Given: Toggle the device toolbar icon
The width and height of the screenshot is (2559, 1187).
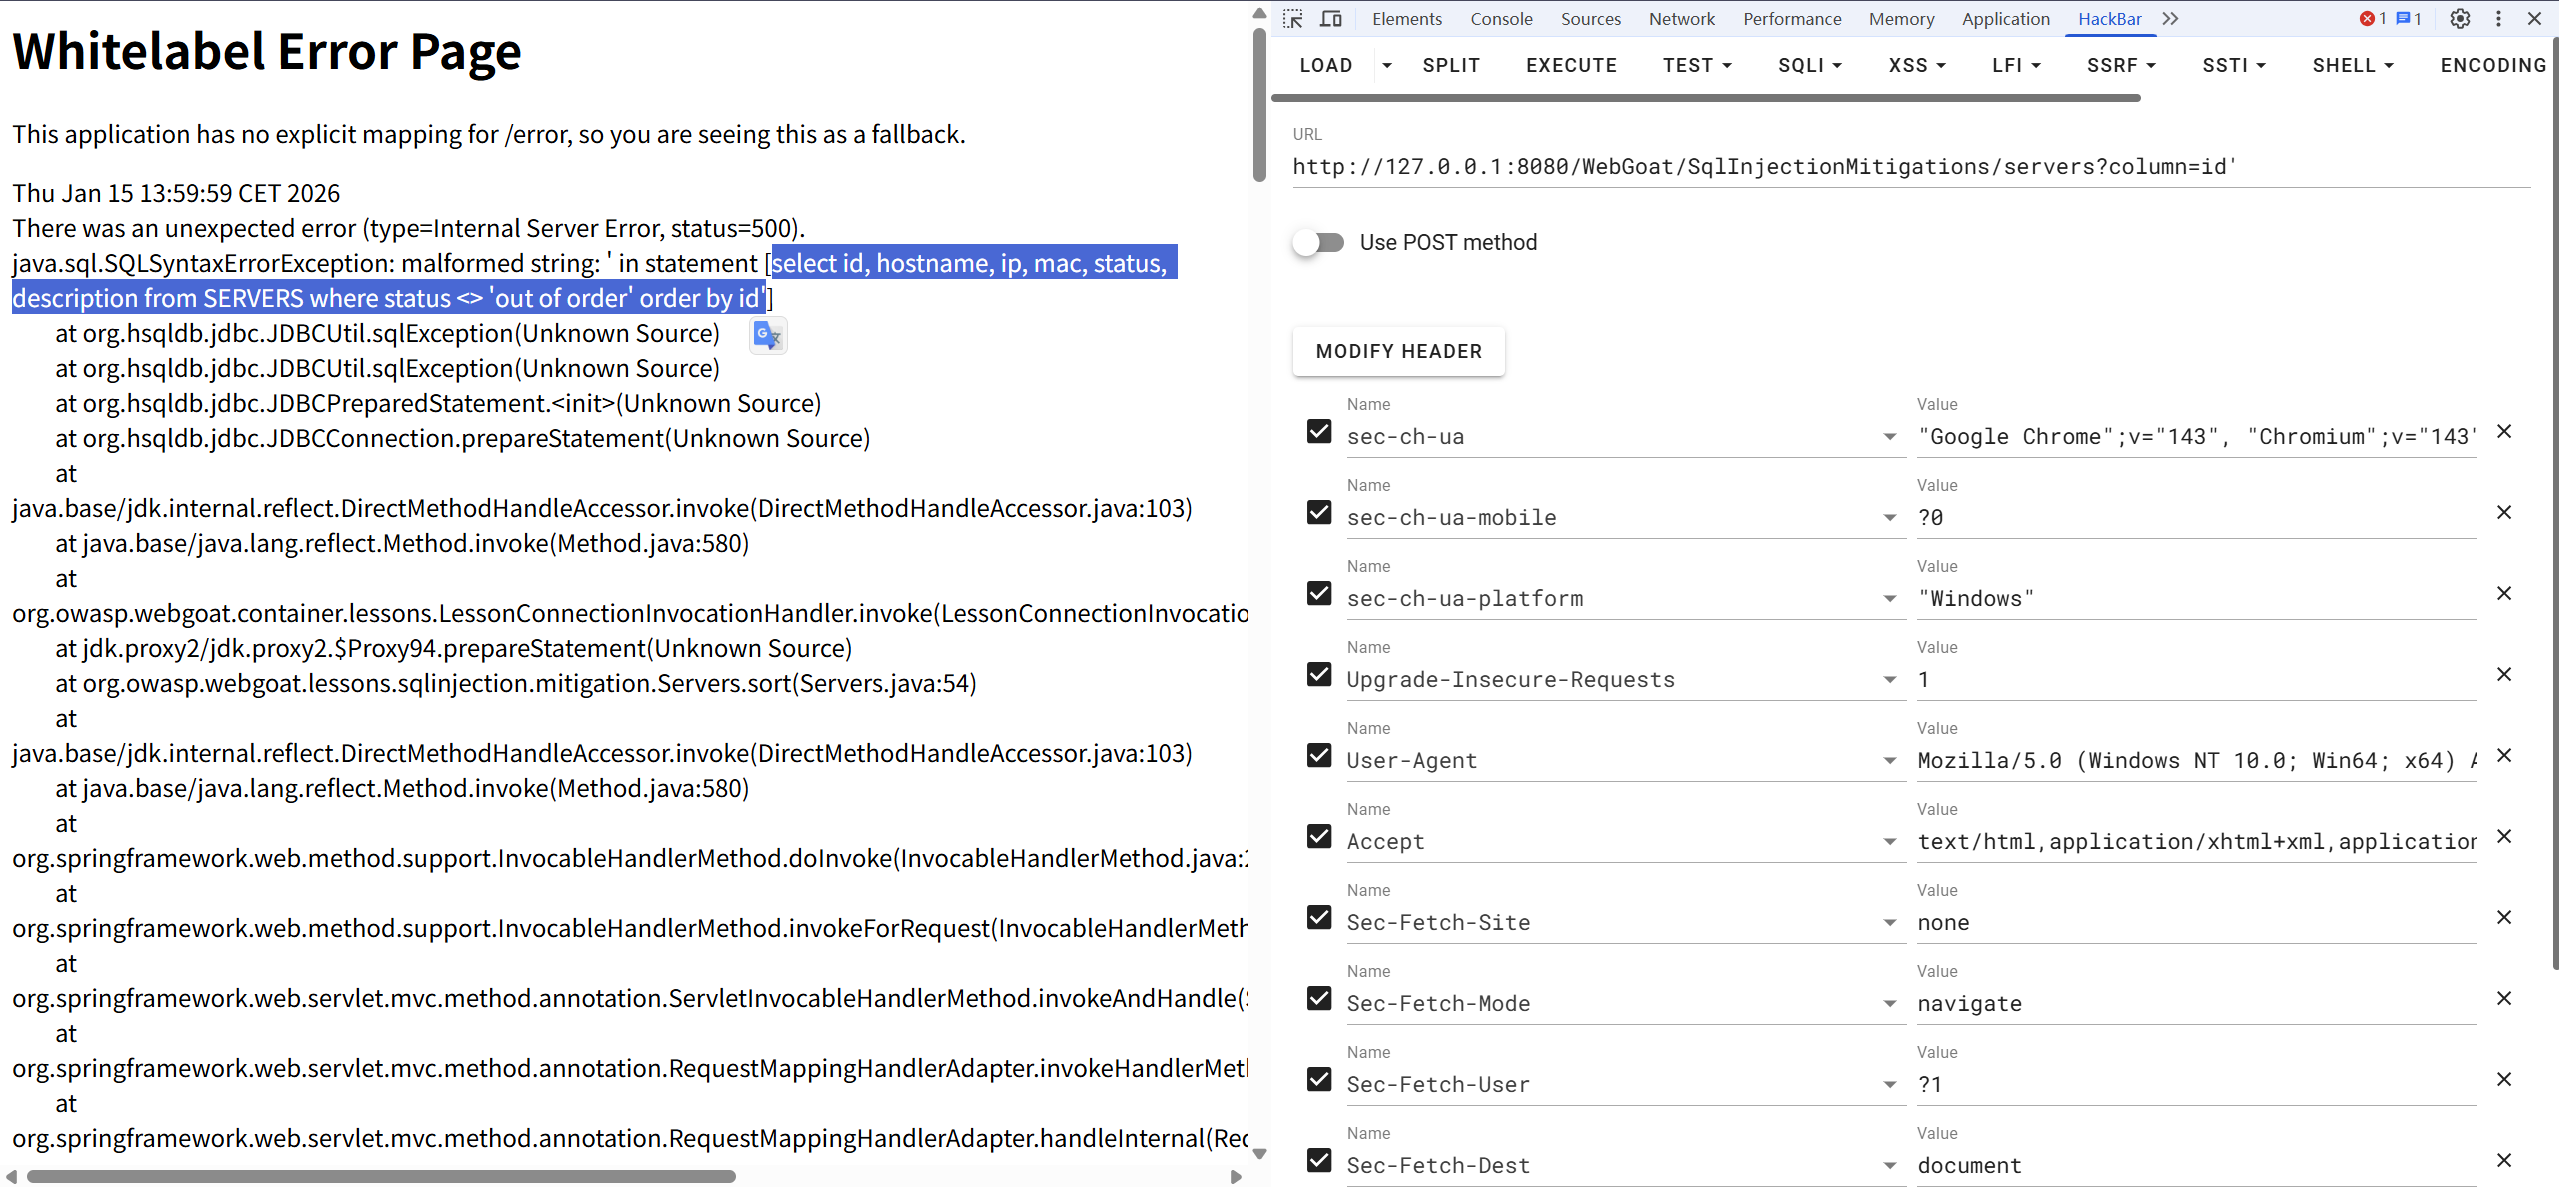Looking at the screenshot, I should pyautogui.click(x=1331, y=19).
